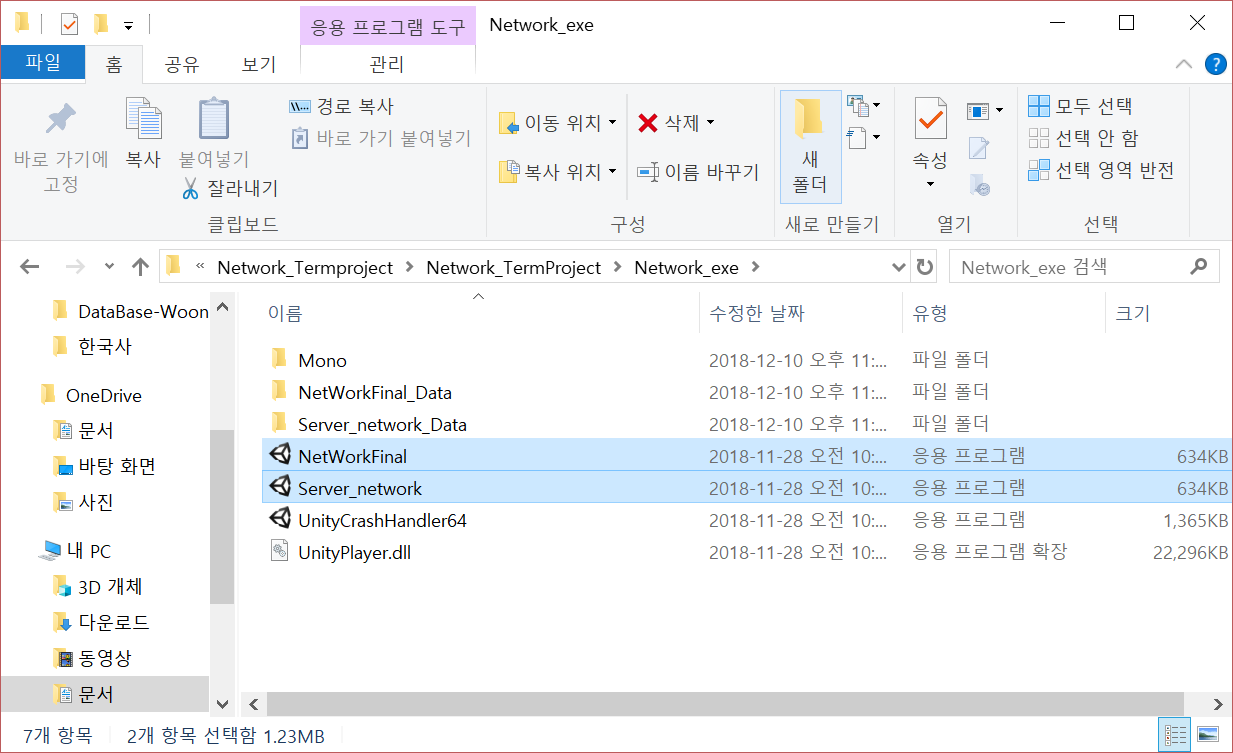The height and width of the screenshot is (753, 1233).
Task: Switch to the Share (공유) tab
Action: pyautogui.click(x=182, y=65)
